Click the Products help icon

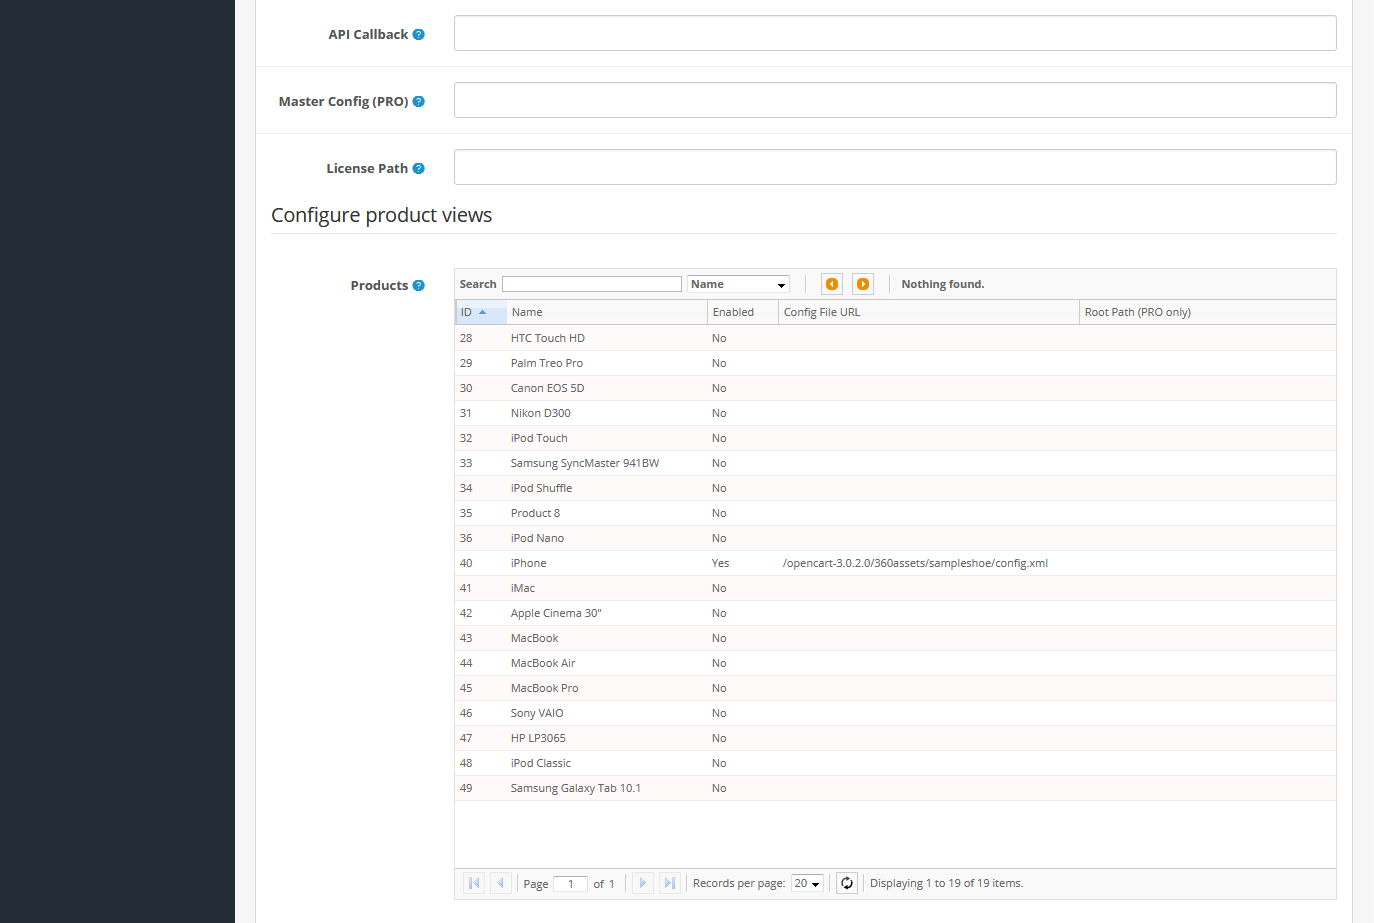pos(419,285)
